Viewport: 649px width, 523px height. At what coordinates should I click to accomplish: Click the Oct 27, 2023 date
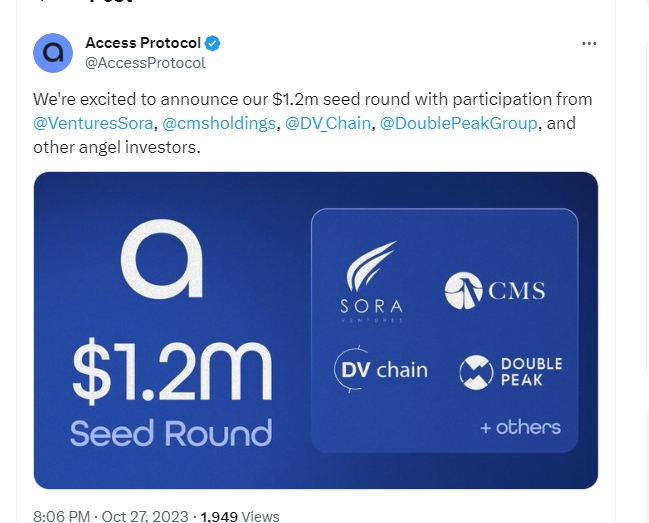pos(145,516)
